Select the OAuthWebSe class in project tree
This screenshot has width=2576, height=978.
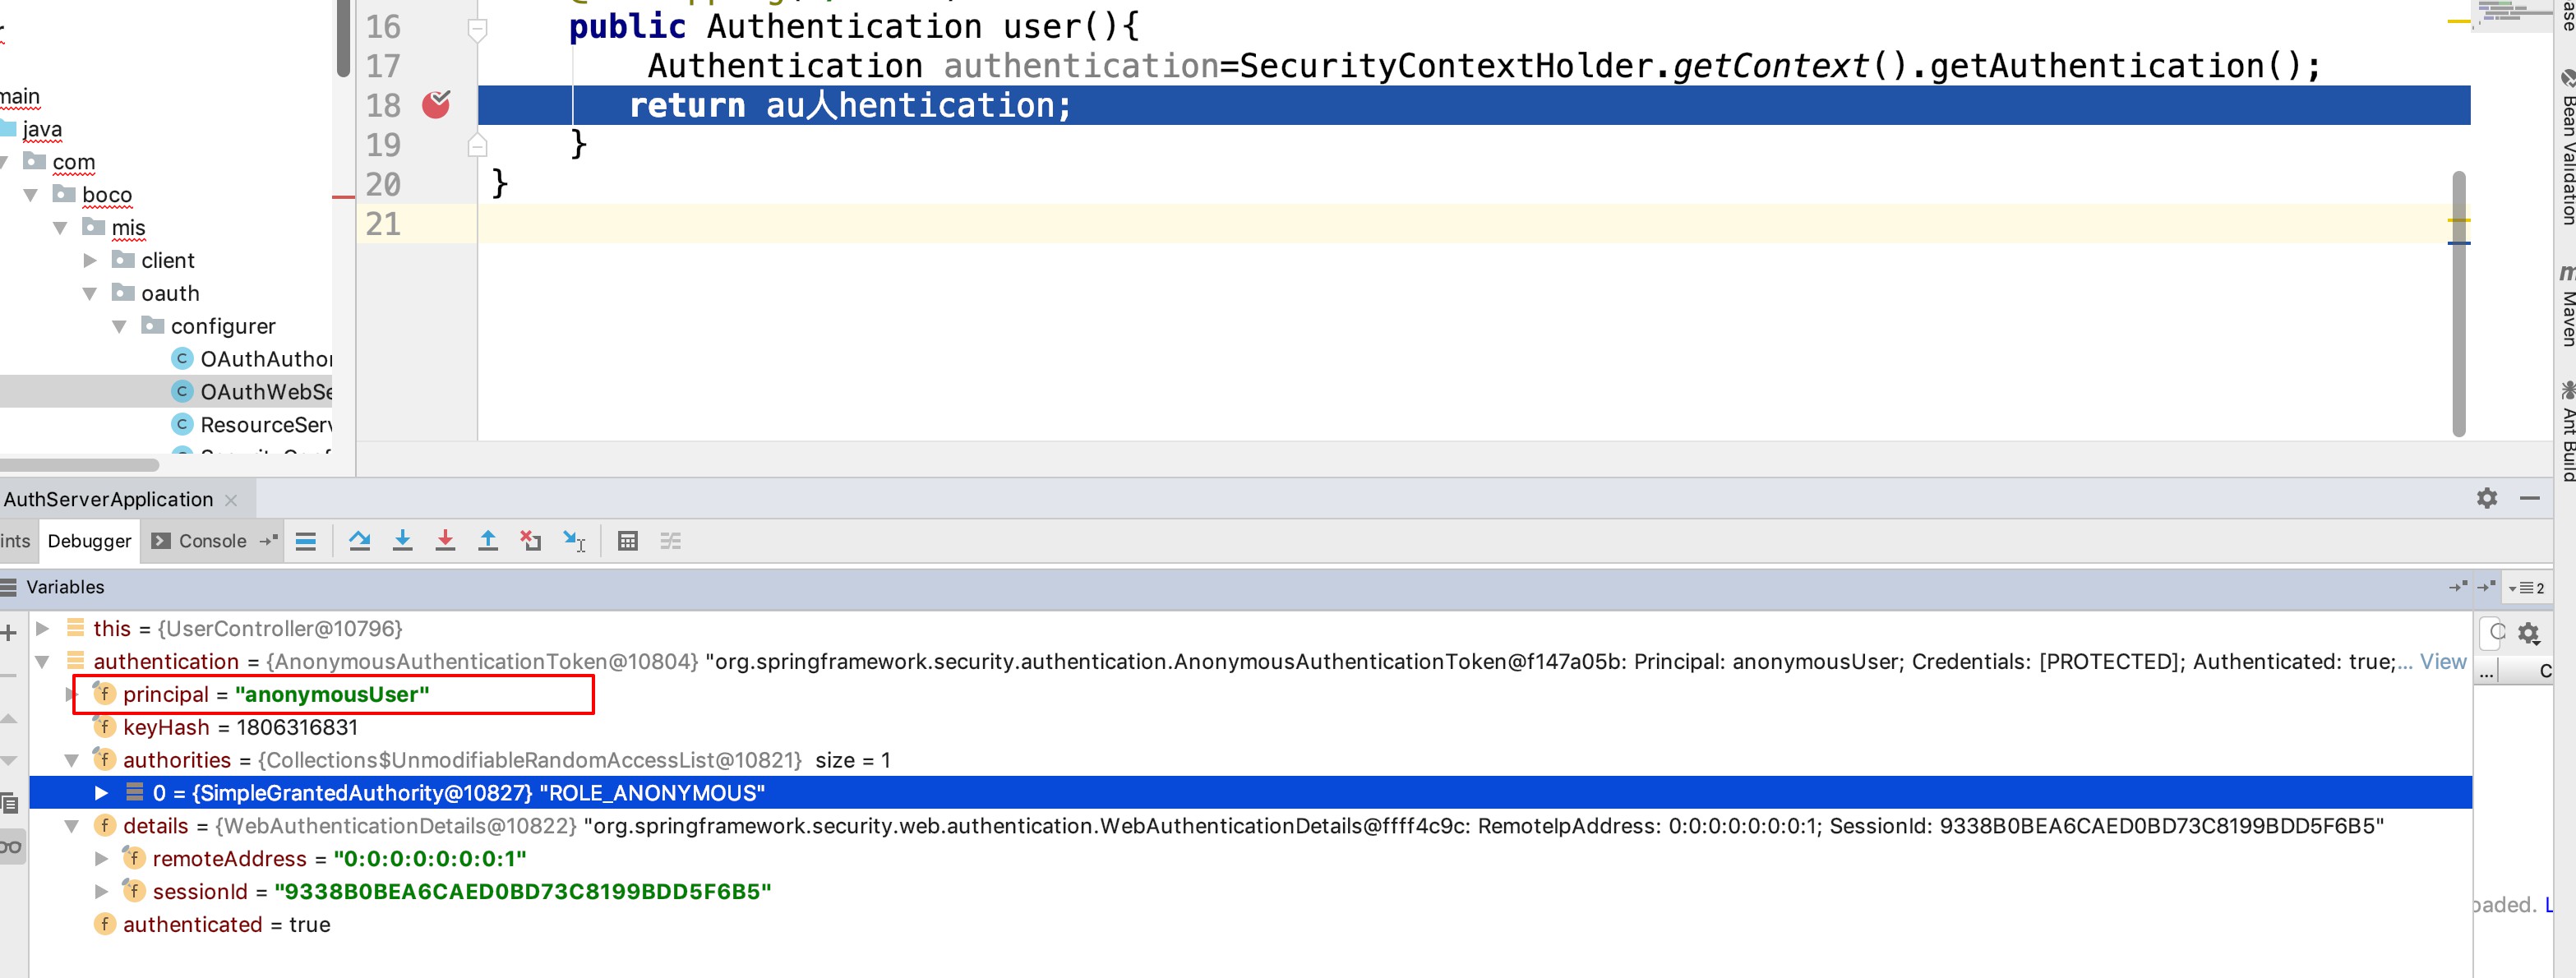click(x=265, y=391)
